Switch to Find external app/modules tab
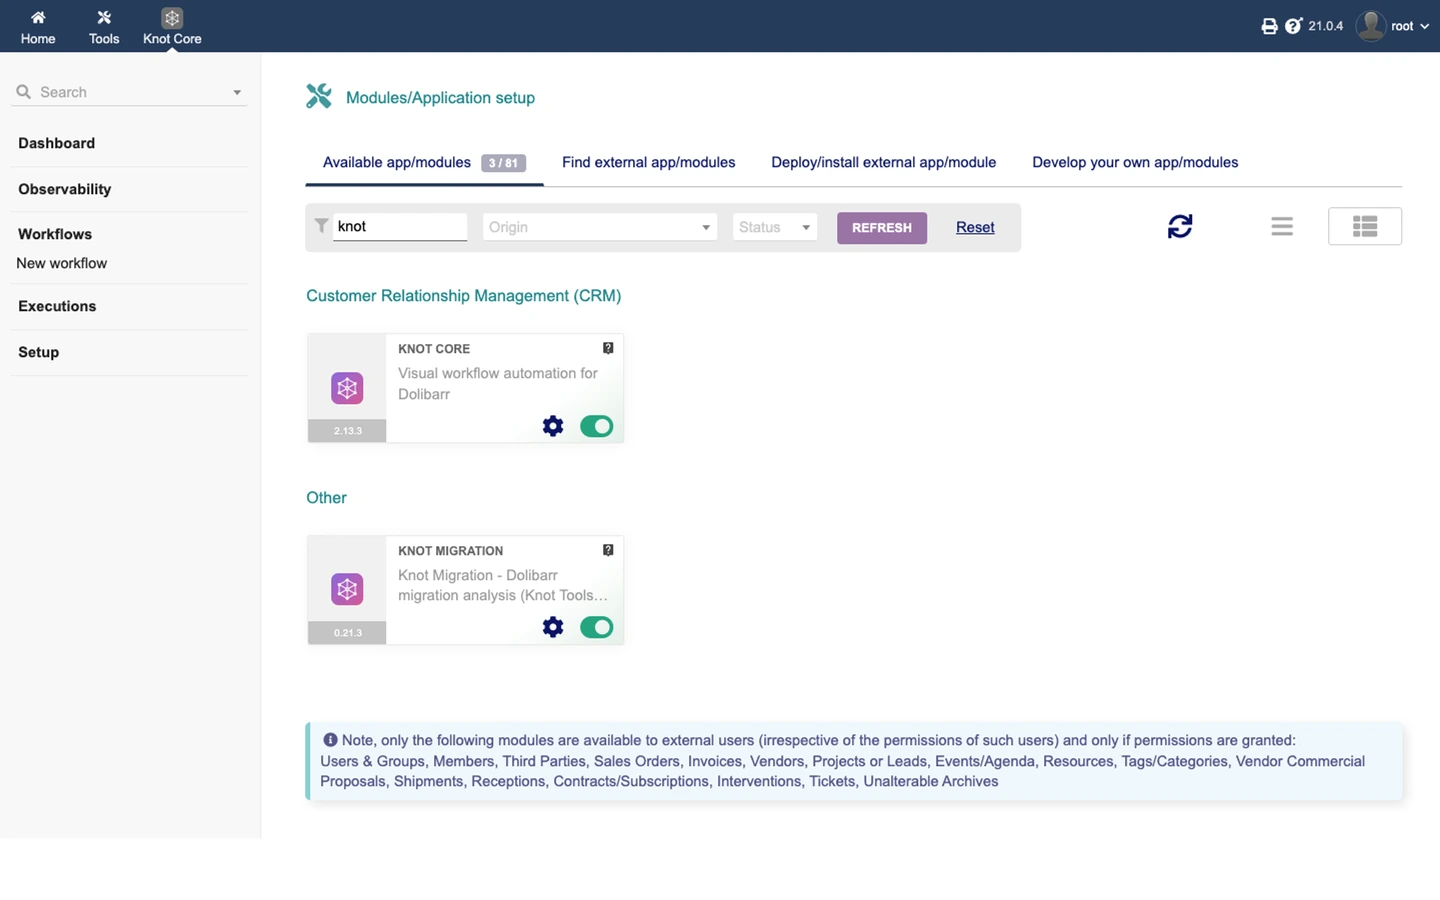Viewport: 1440px width, 900px height. pyautogui.click(x=648, y=162)
